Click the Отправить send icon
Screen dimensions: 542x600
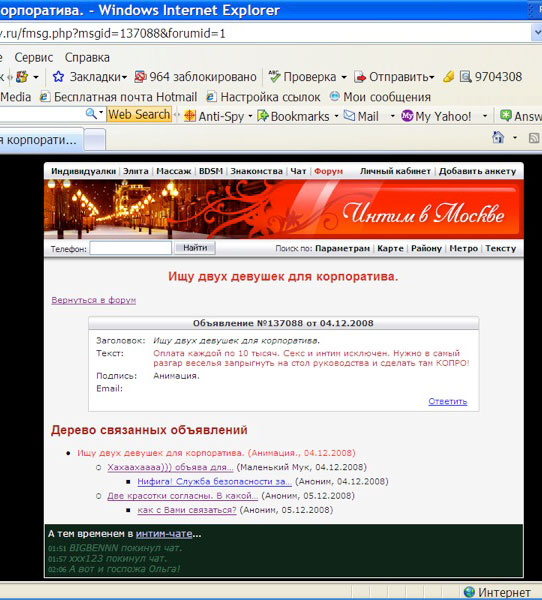coord(360,77)
